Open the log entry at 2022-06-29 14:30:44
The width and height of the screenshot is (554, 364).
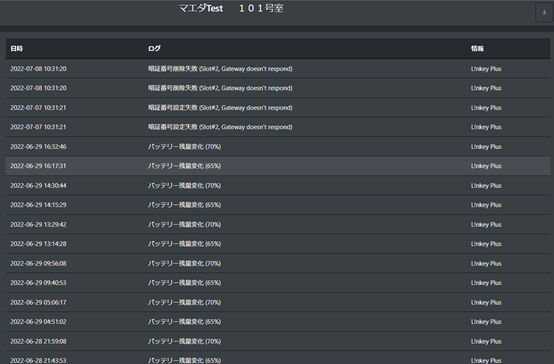click(x=278, y=185)
